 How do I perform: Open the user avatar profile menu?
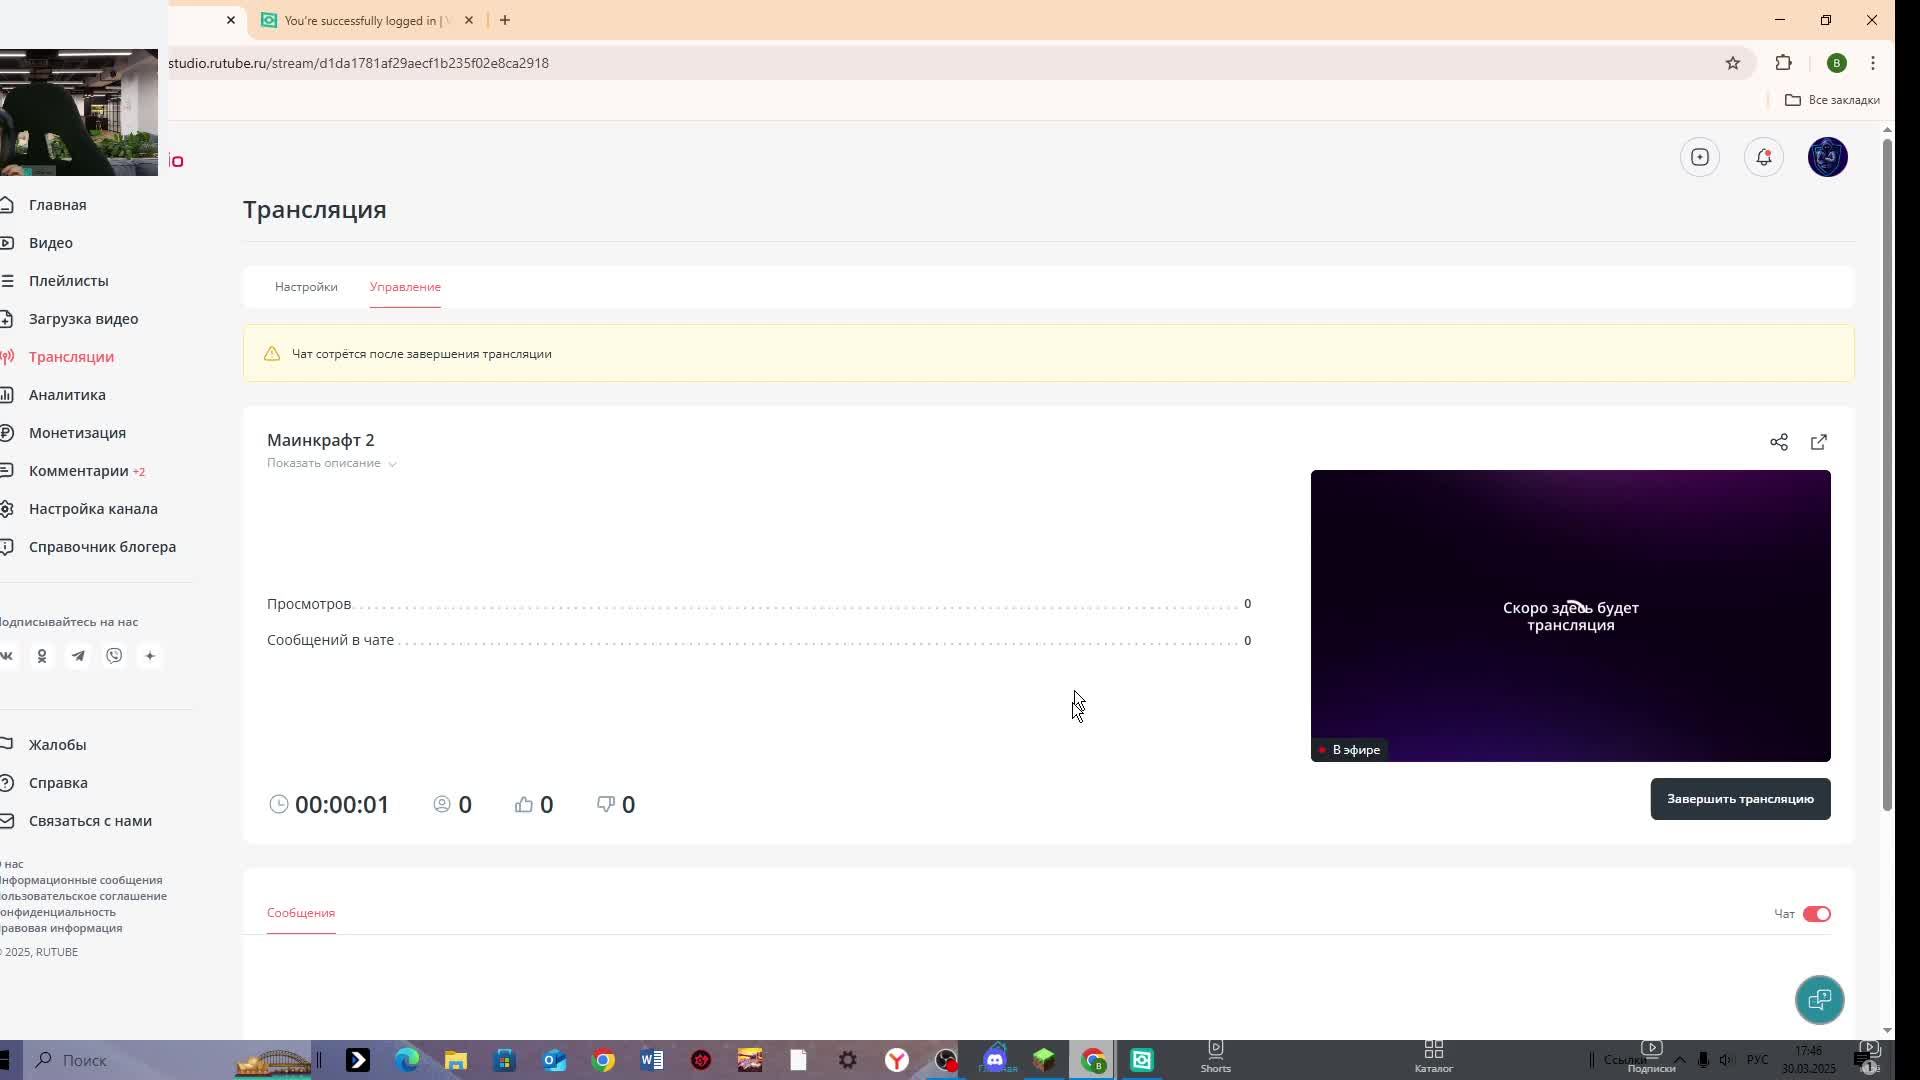pos(1827,157)
